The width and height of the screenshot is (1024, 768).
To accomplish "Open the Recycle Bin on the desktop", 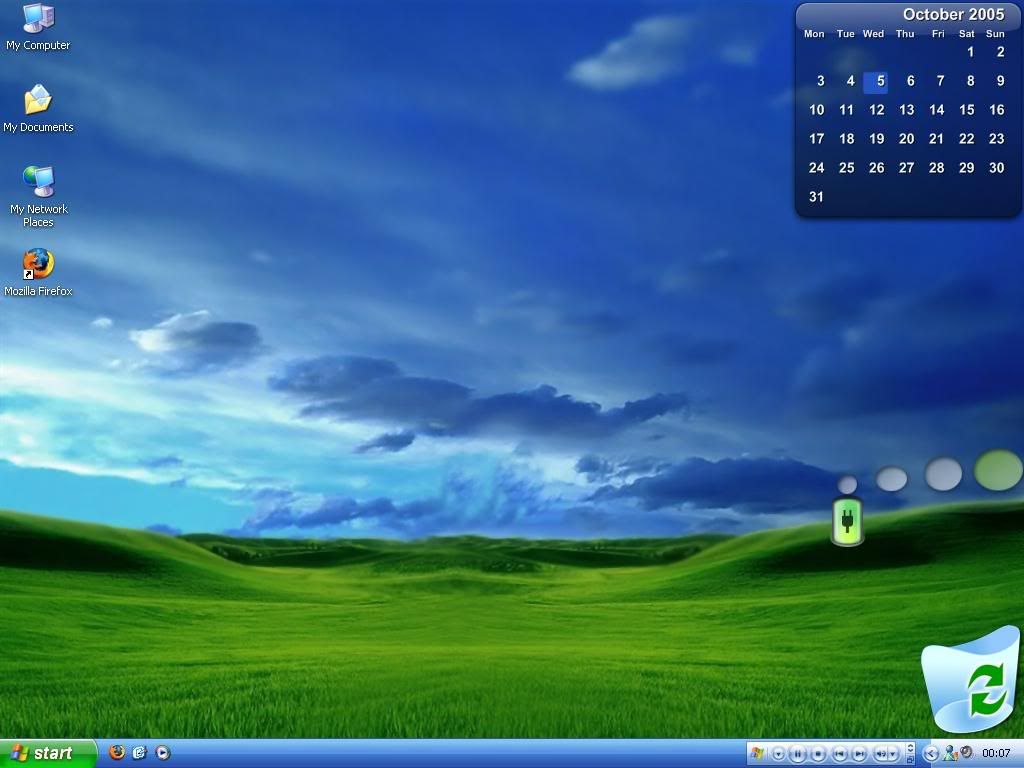I will 972,680.
